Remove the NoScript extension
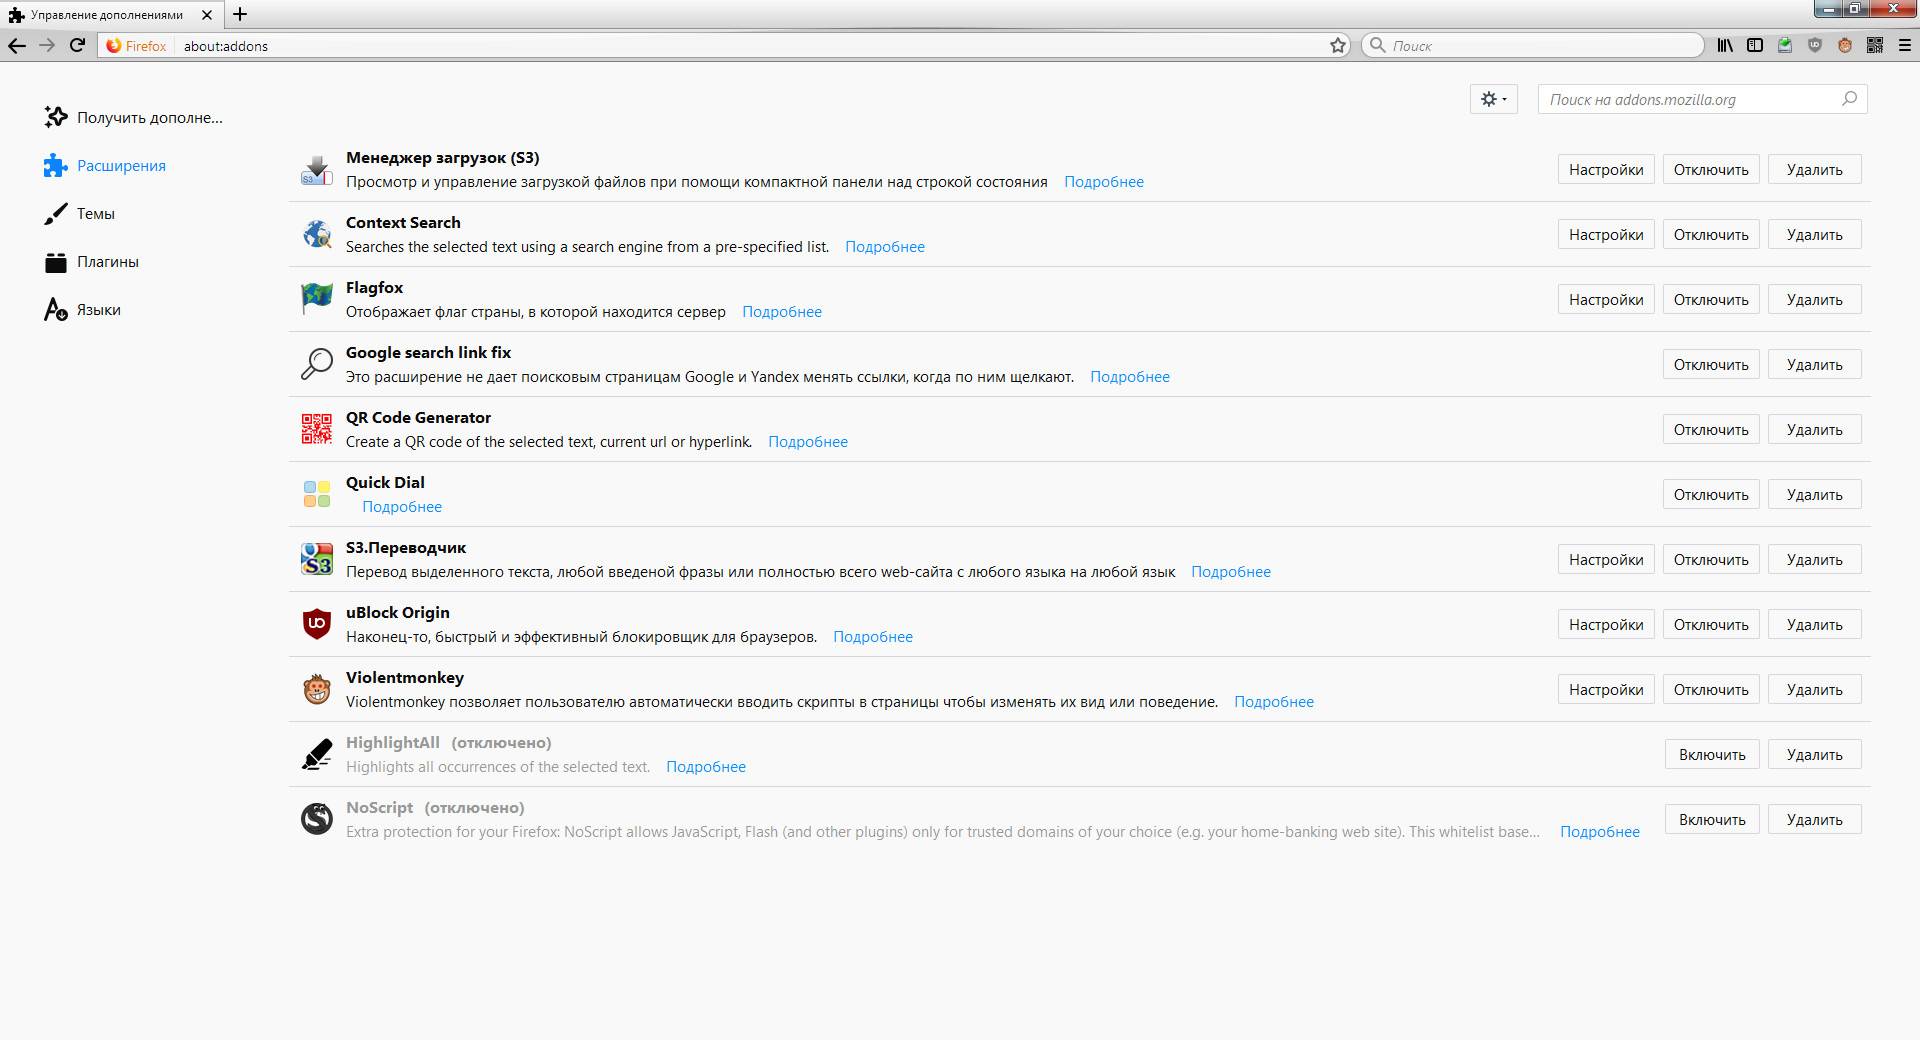Image resolution: width=1920 pixels, height=1040 pixels. pyautogui.click(x=1814, y=819)
